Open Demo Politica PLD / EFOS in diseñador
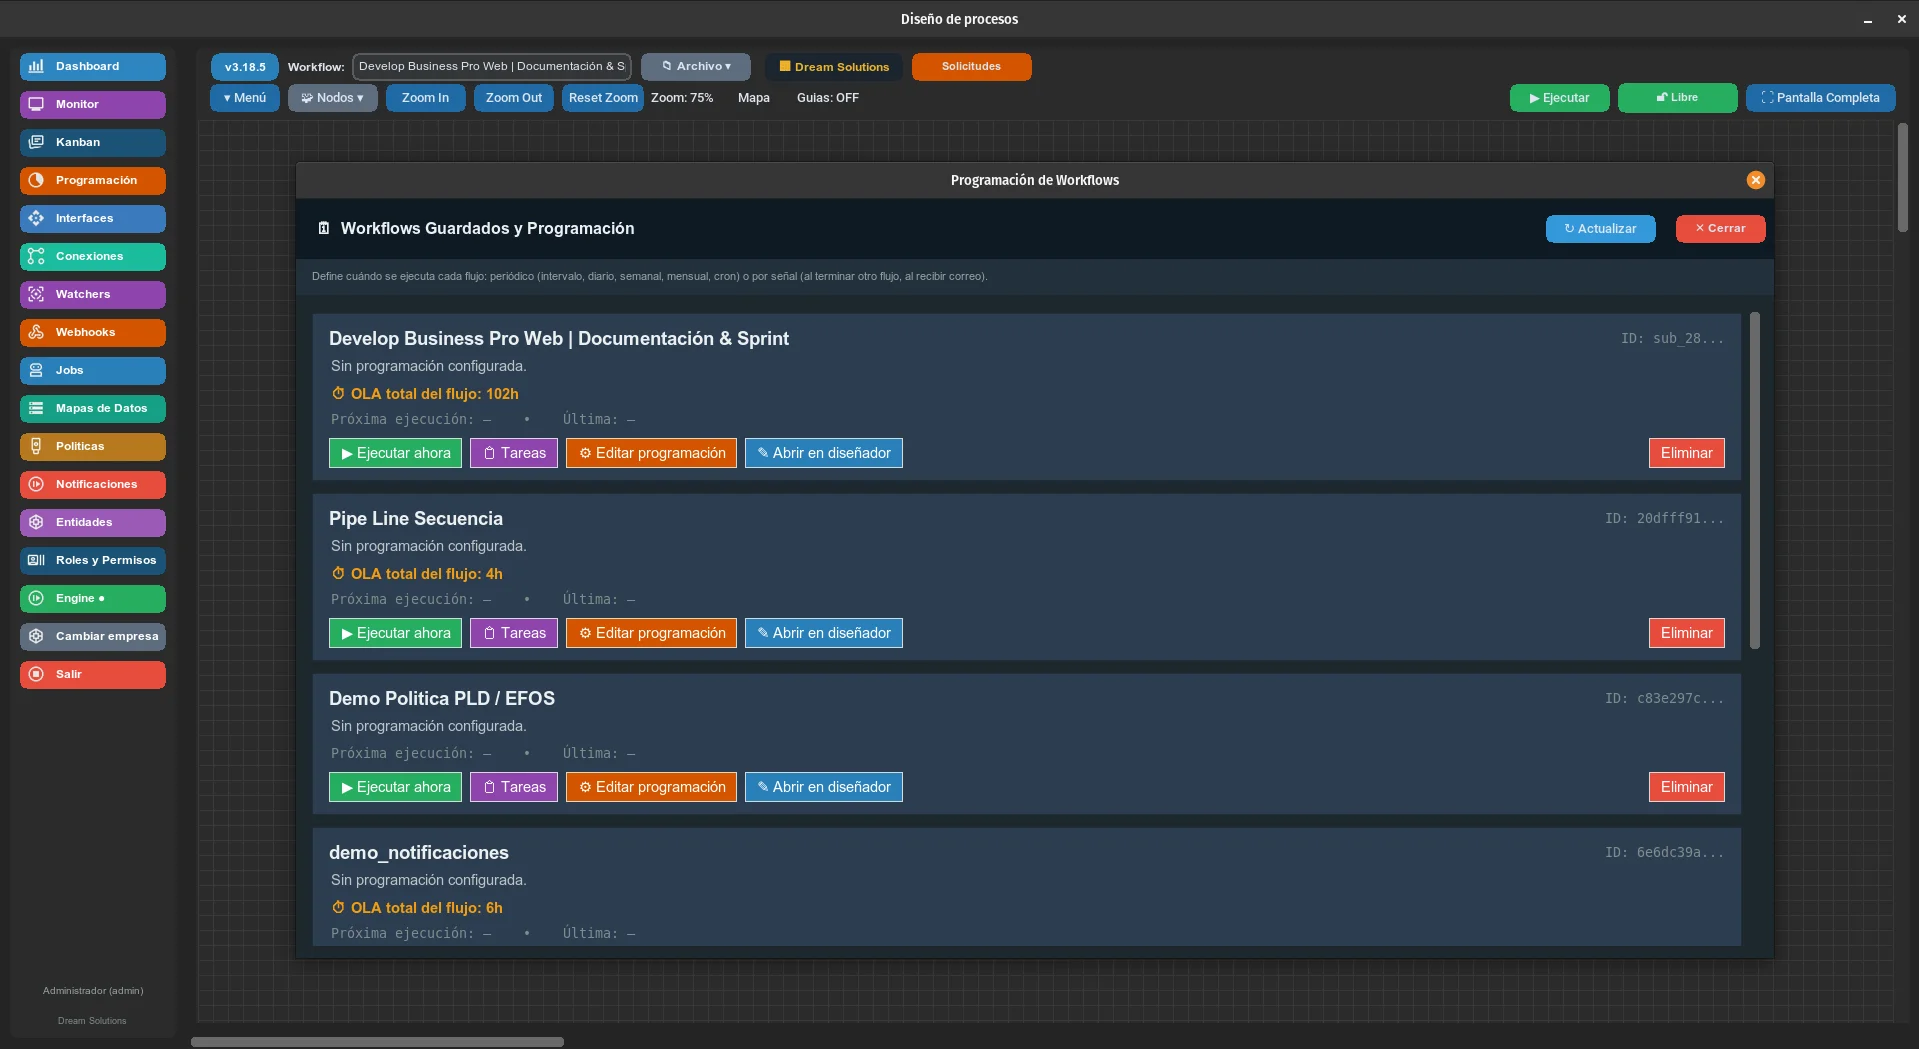 coord(824,787)
